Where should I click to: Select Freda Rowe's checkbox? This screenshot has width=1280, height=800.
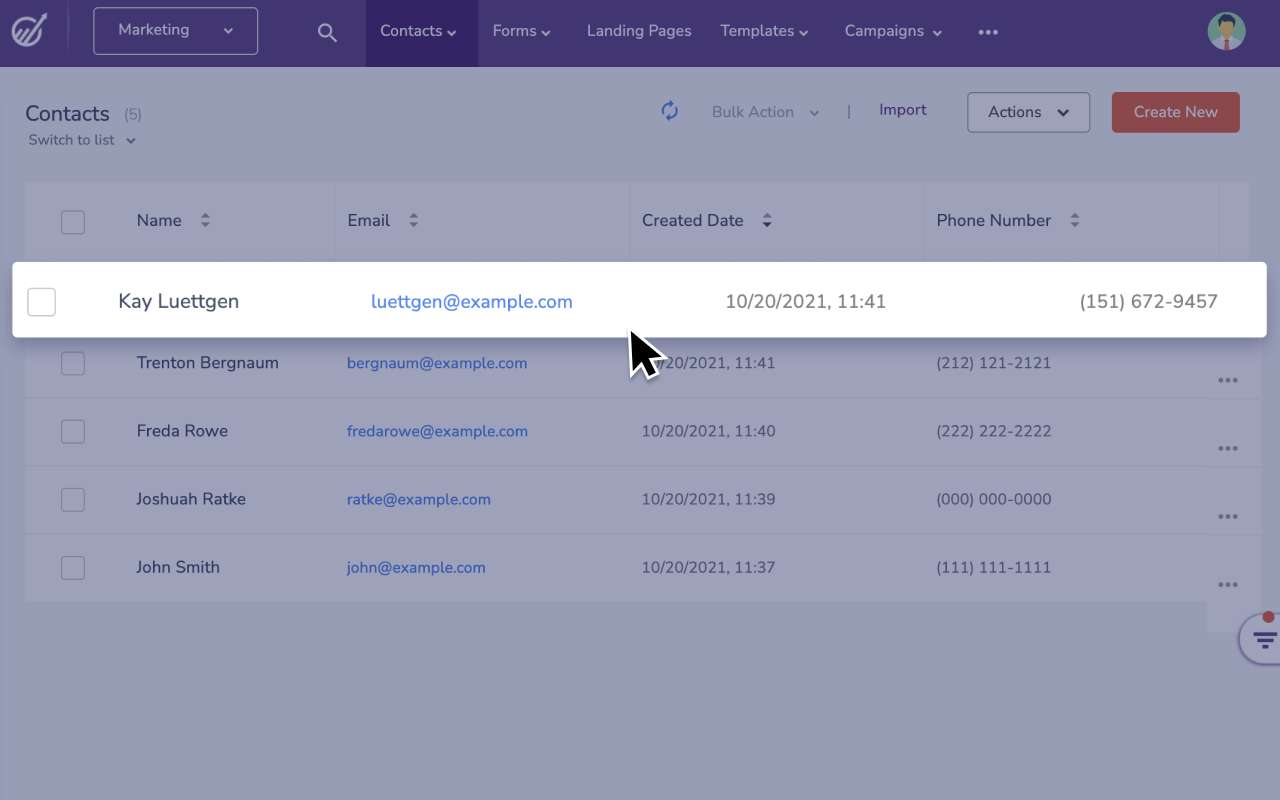[73, 432]
